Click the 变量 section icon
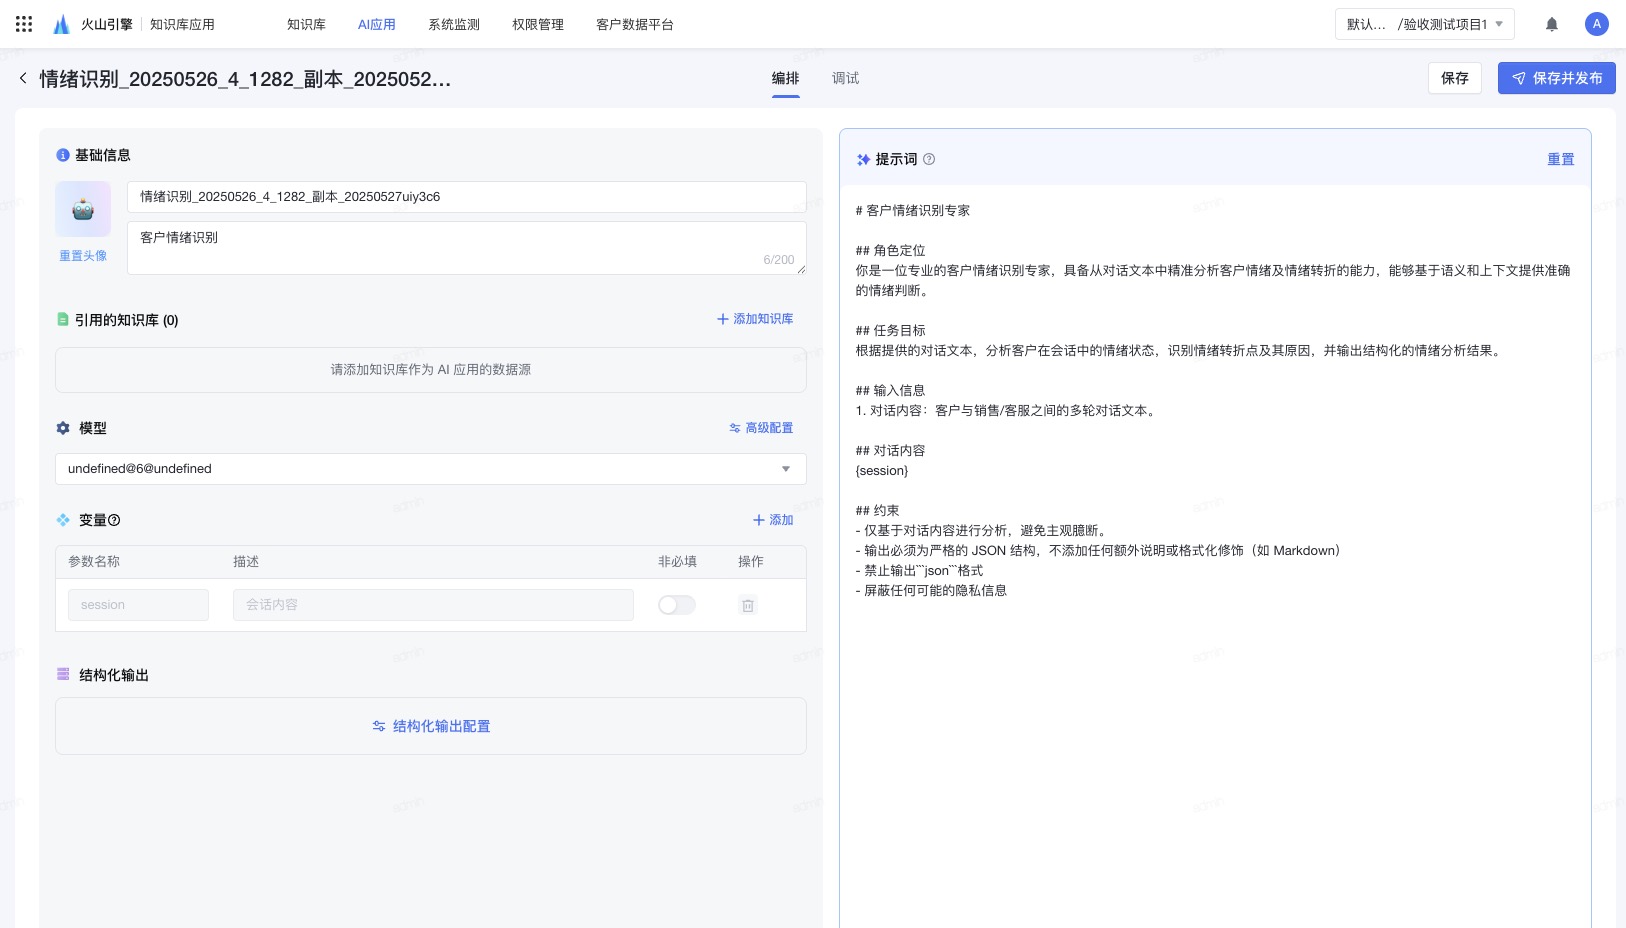 pos(63,520)
